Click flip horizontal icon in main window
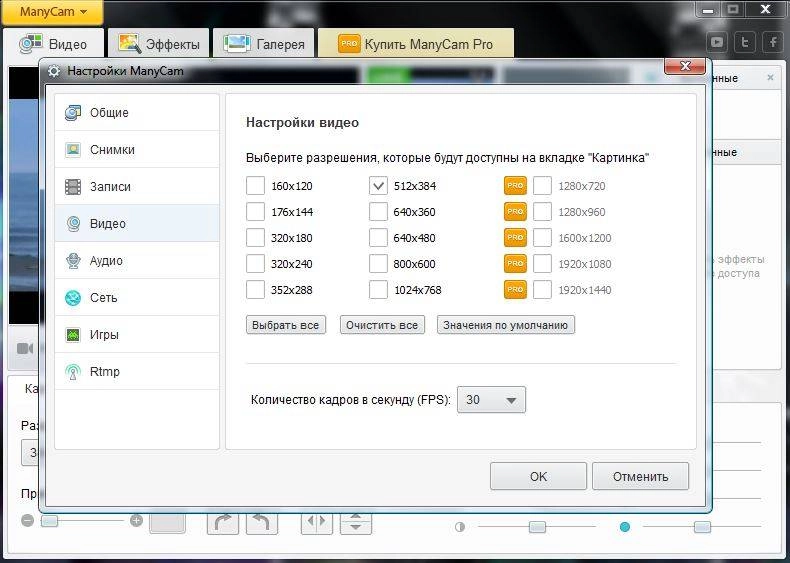Screen dimensions: 790x563 coord(316,522)
